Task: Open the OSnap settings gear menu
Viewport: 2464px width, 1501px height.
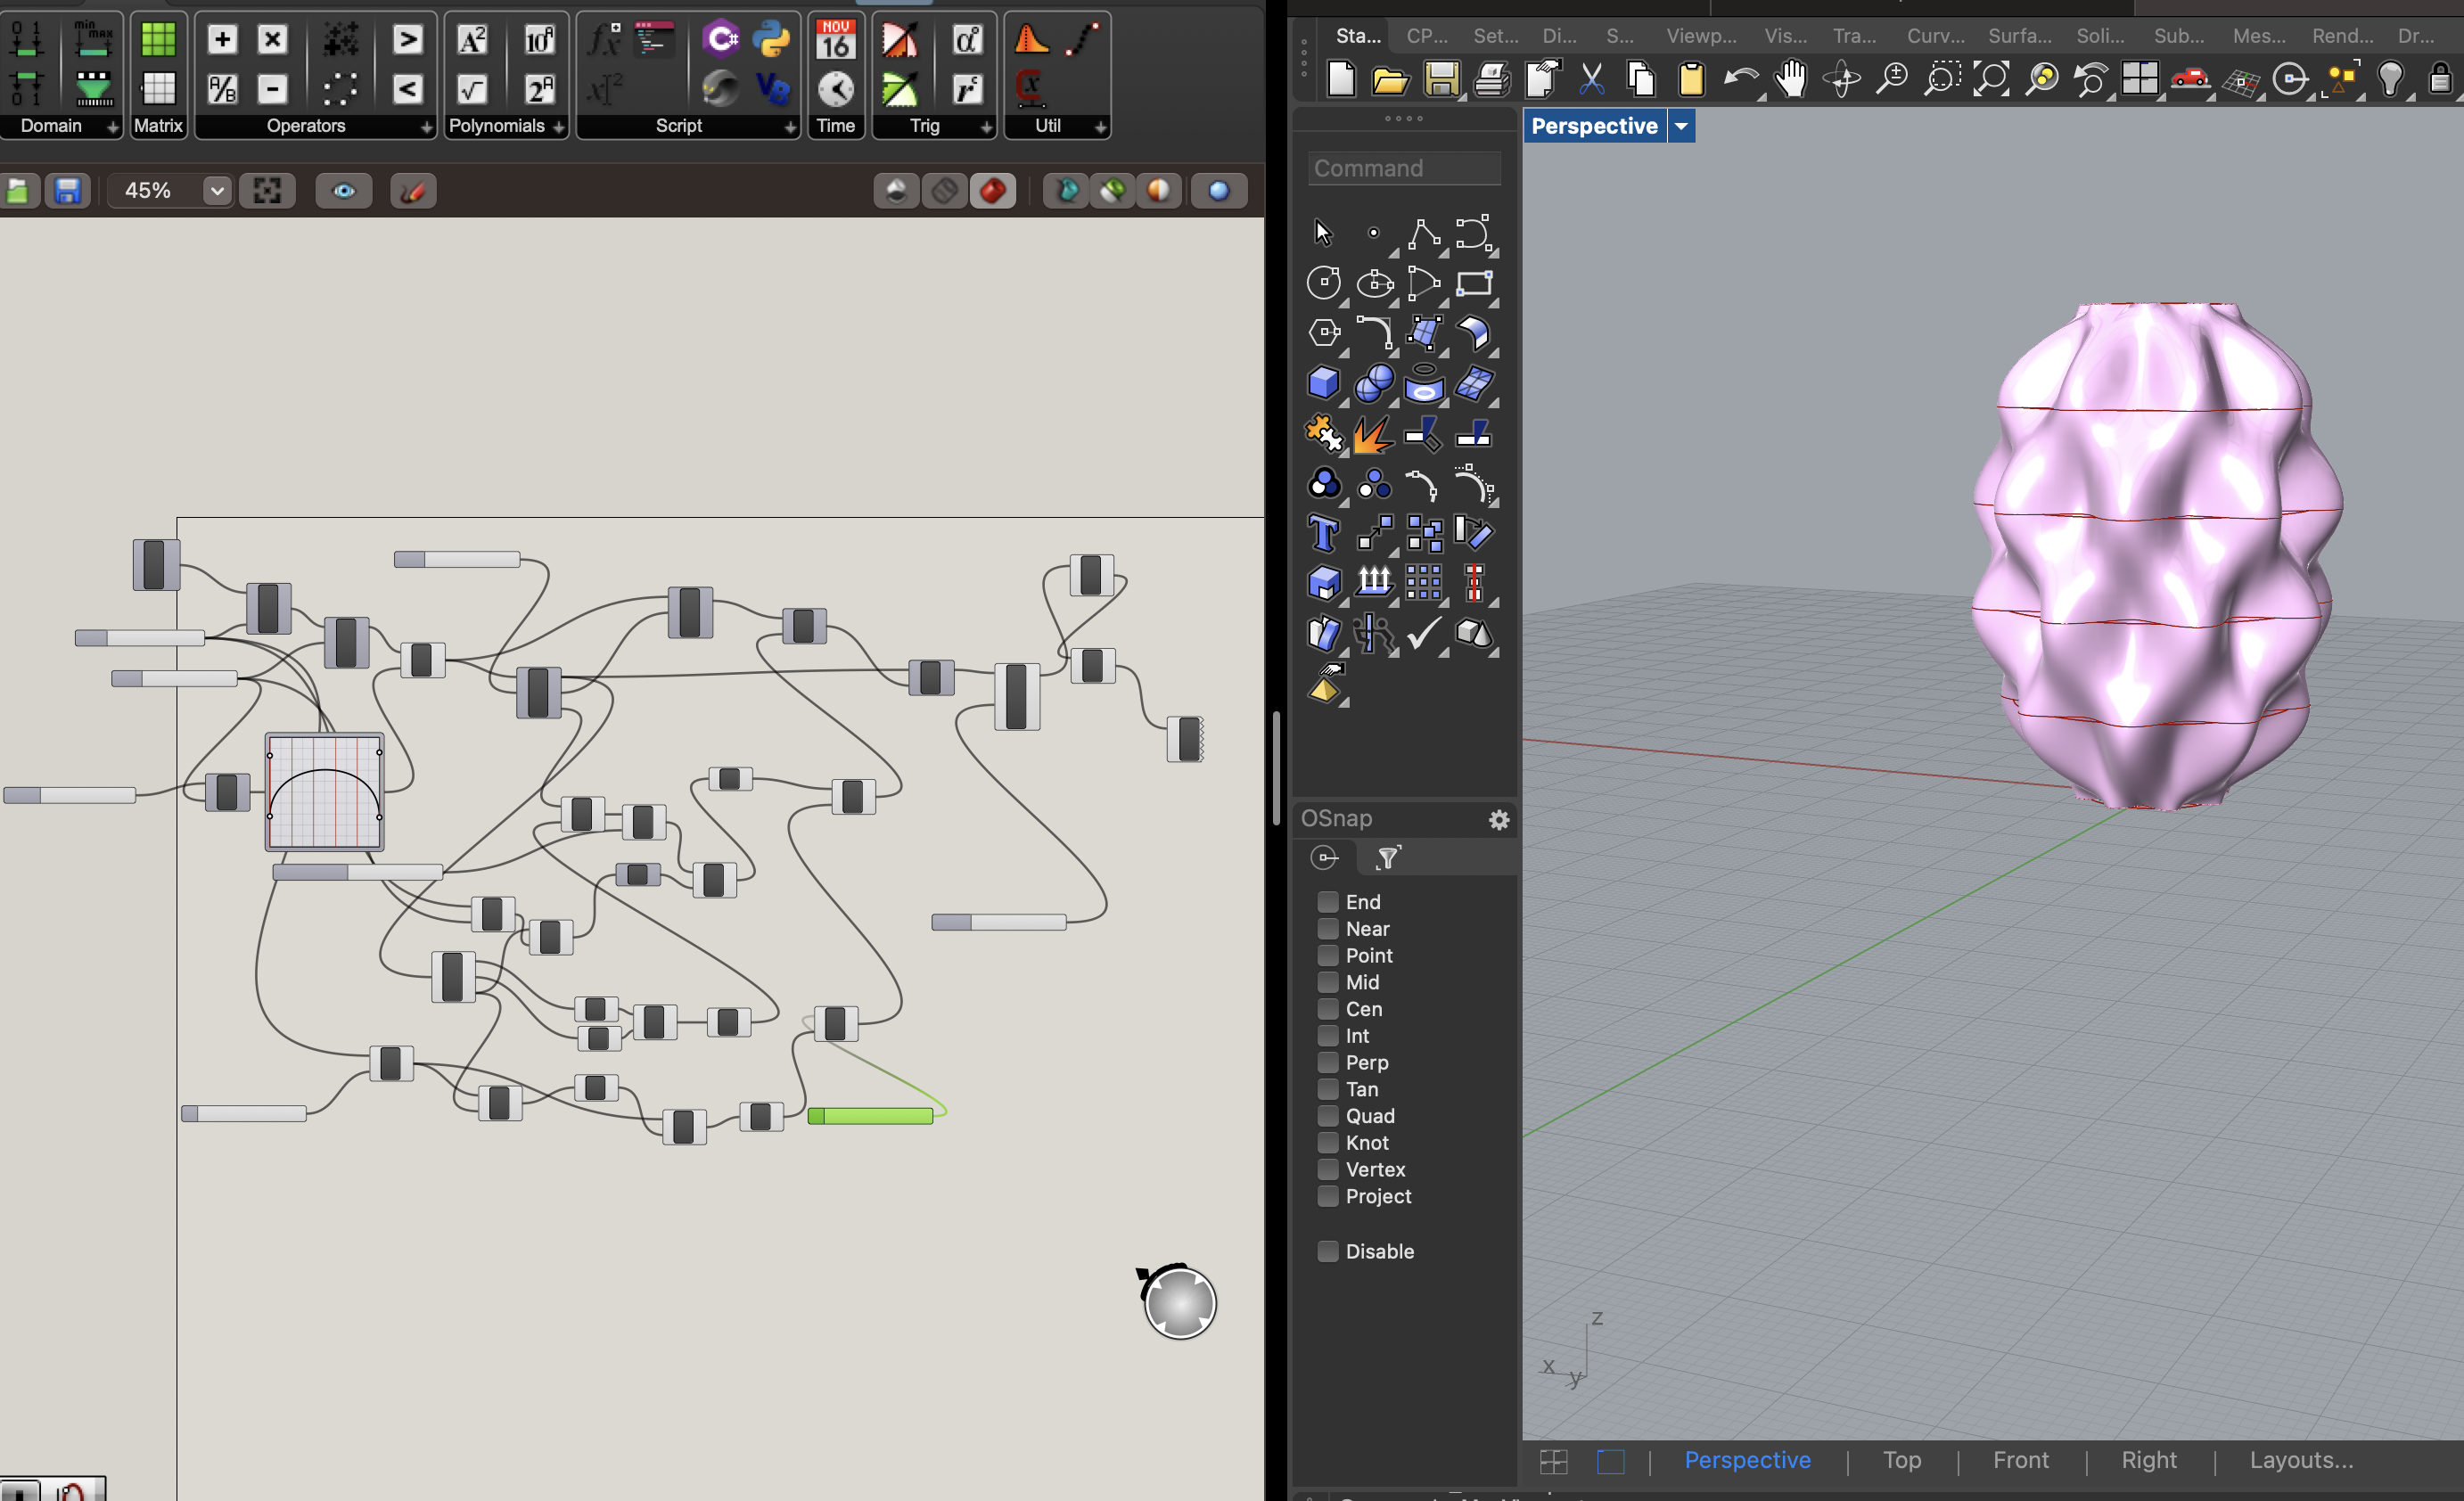Action: (x=1498, y=818)
